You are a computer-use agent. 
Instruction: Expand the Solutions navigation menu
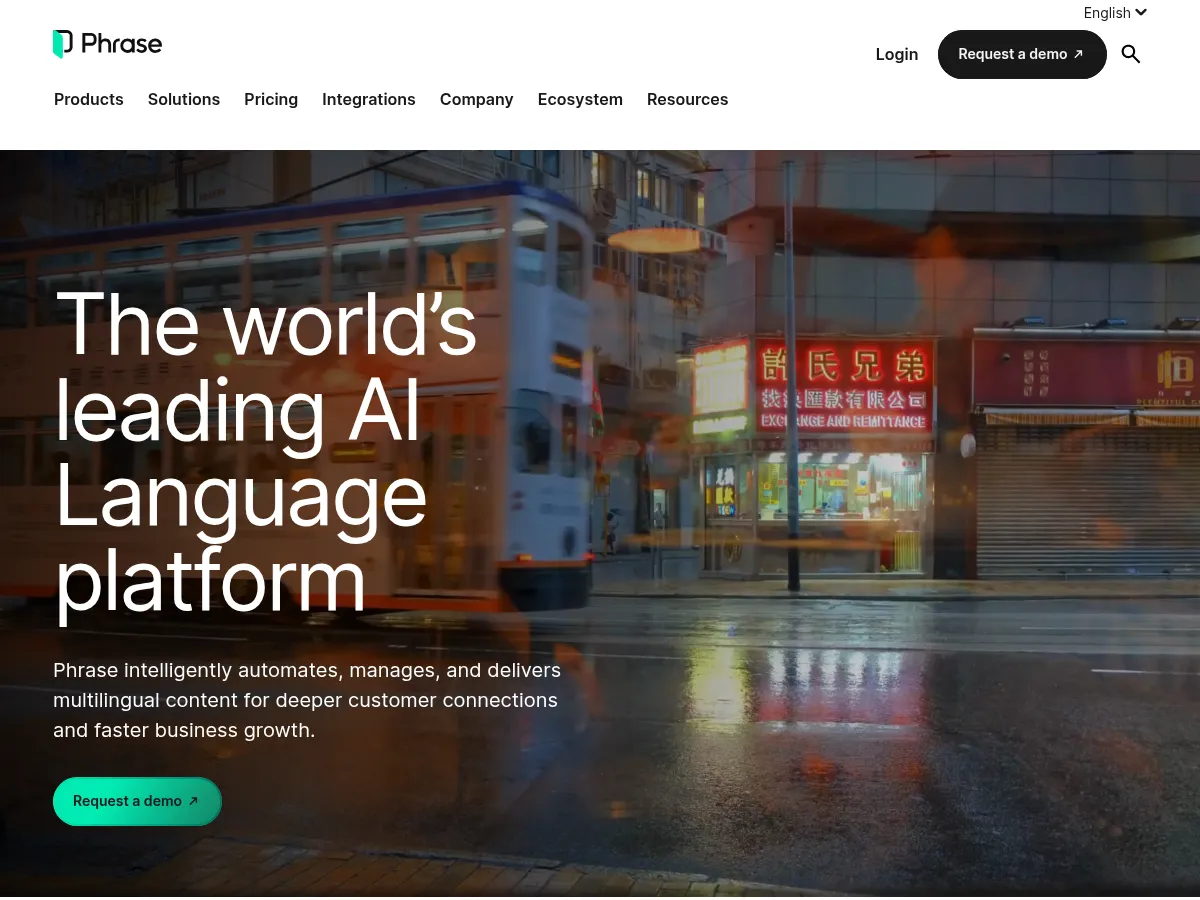pos(184,99)
